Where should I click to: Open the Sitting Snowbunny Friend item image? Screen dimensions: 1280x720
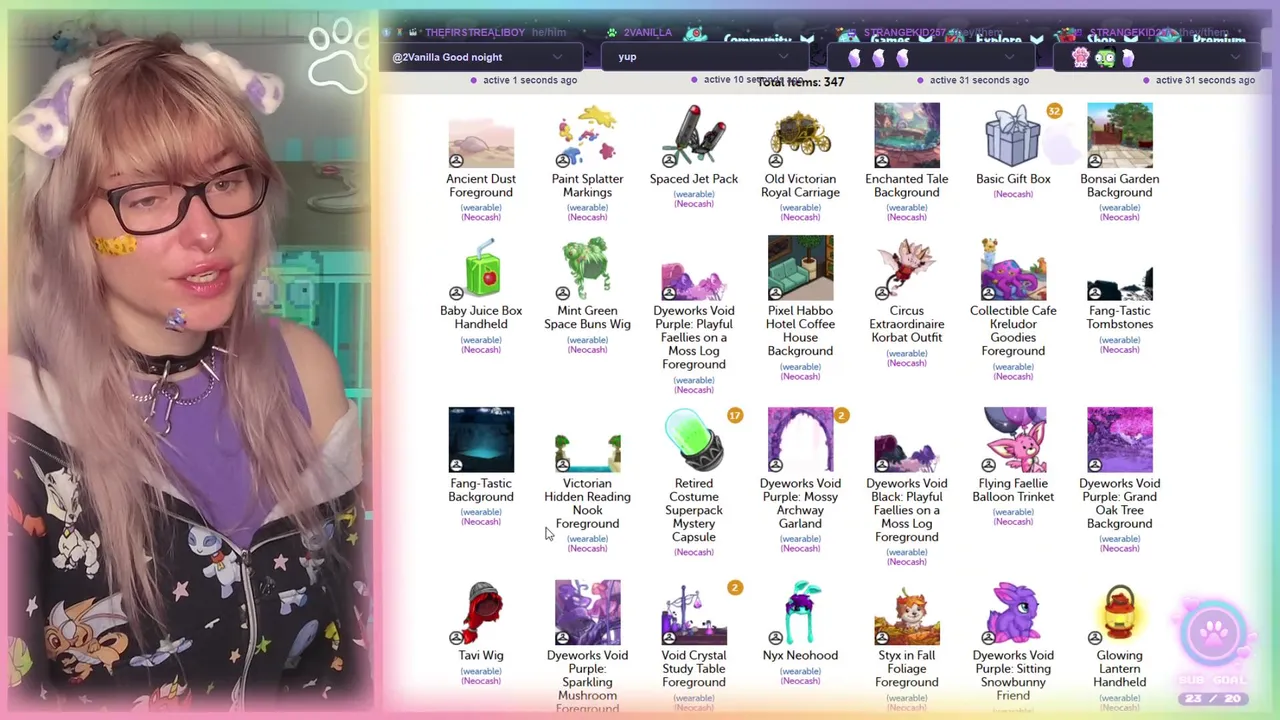(x=1013, y=612)
